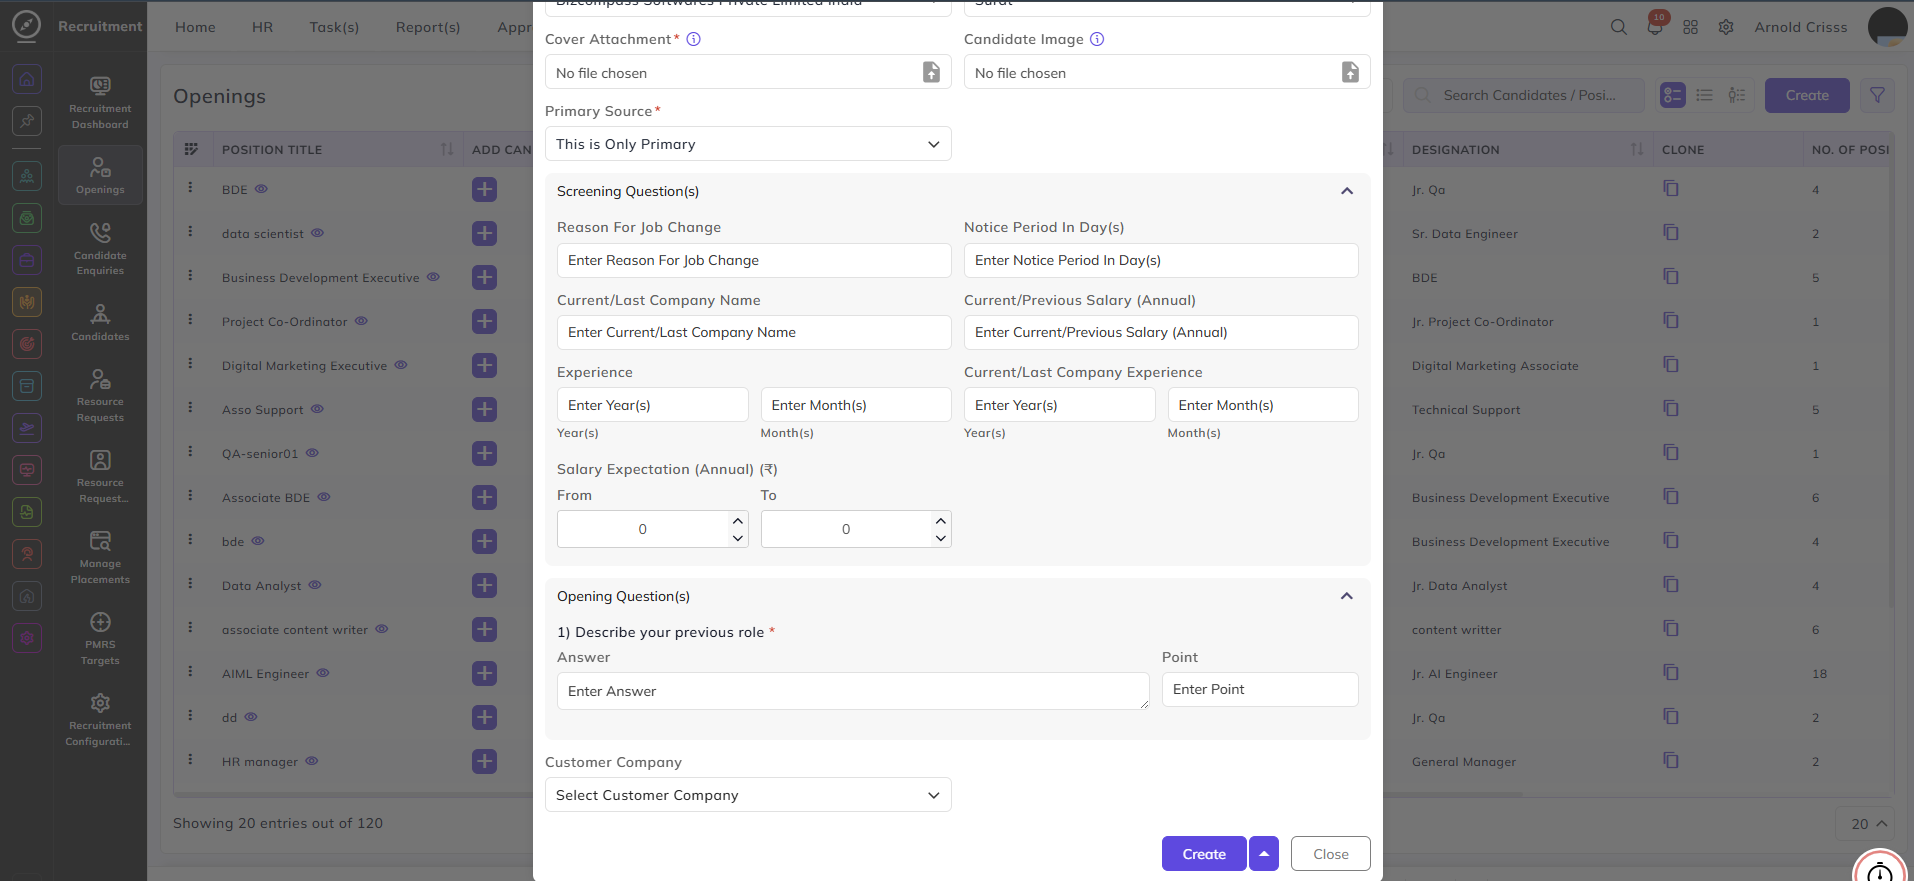Viewport: 1914px width, 881px height.
Task: Open the Report(s) menu
Action: (x=428, y=27)
